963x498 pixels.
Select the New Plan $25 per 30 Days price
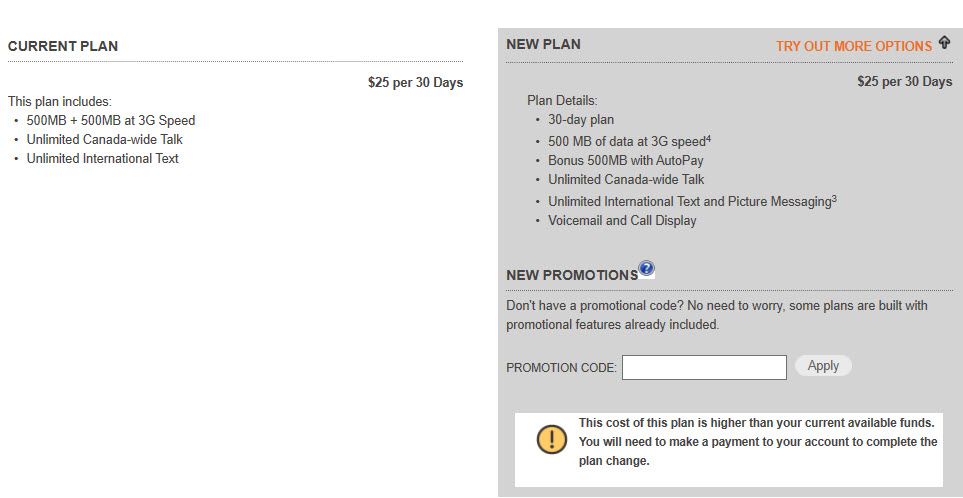click(904, 81)
